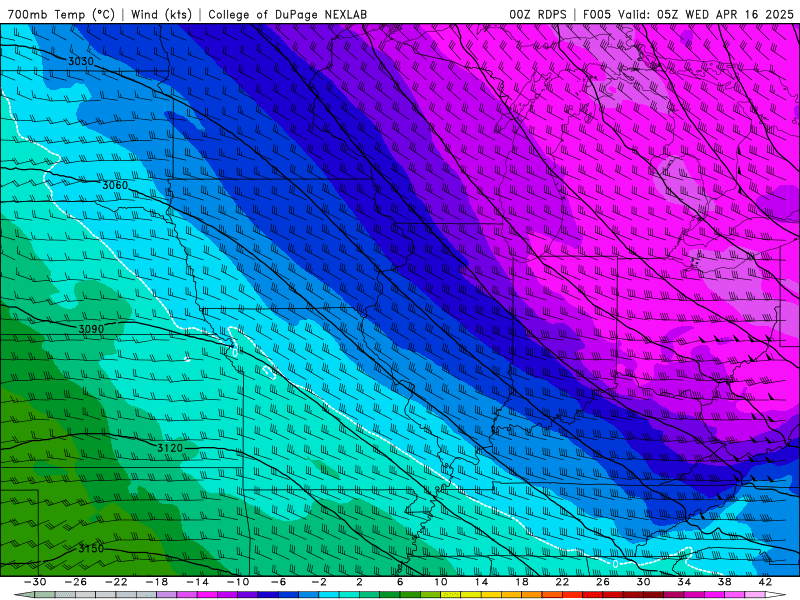Viewport: 800px width, 600px height.
Task: Pick the bright red swatch below the 26 label
Action: pos(593,595)
